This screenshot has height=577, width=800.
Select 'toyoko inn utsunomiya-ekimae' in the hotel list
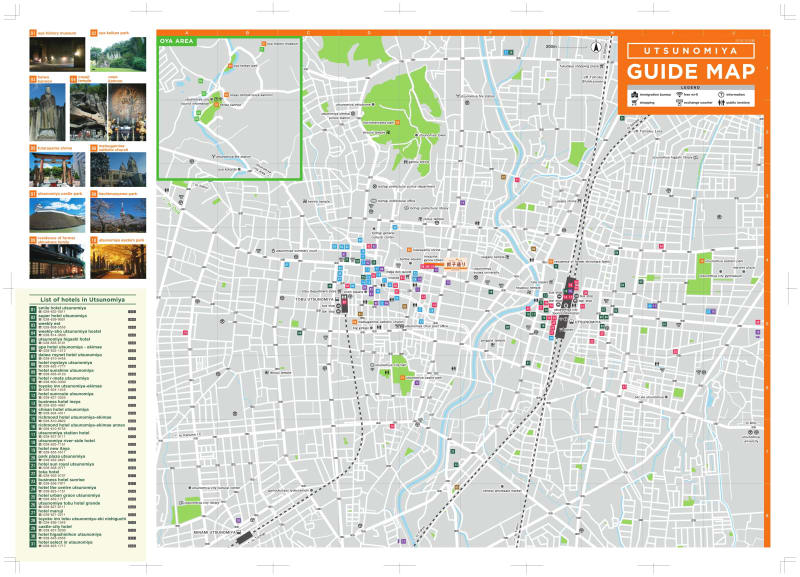pos(83,388)
